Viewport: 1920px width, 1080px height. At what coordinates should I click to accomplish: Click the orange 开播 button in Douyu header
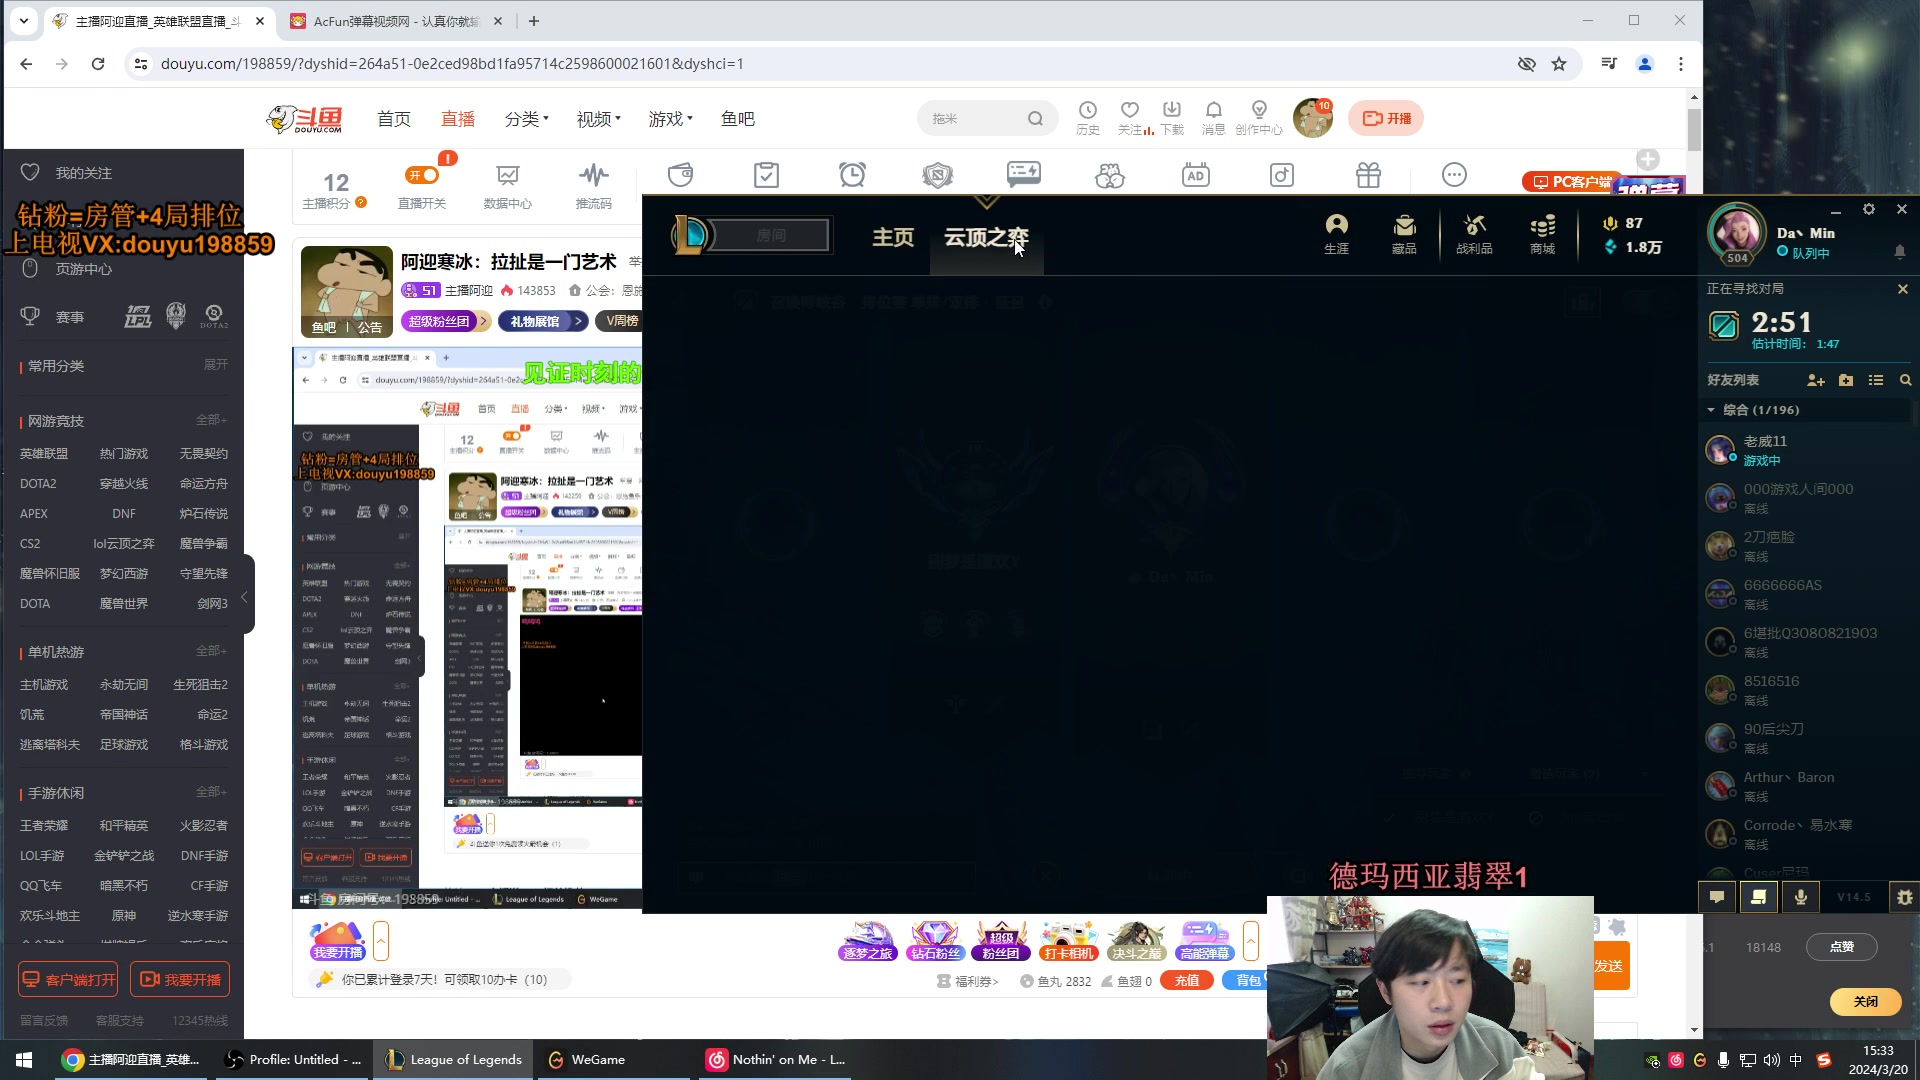point(1385,117)
